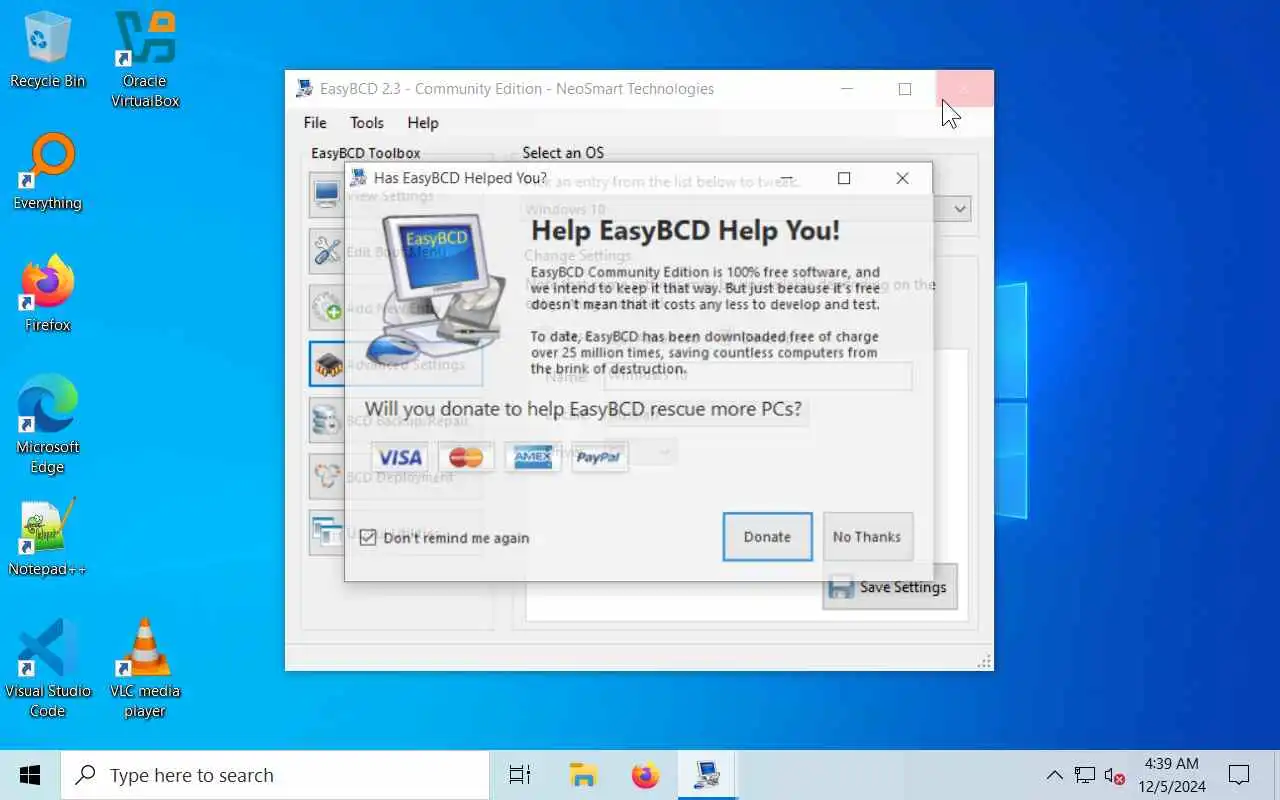The image size is (1280, 800).
Task: Click the PayPal payment icon
Action: (599, 458)
